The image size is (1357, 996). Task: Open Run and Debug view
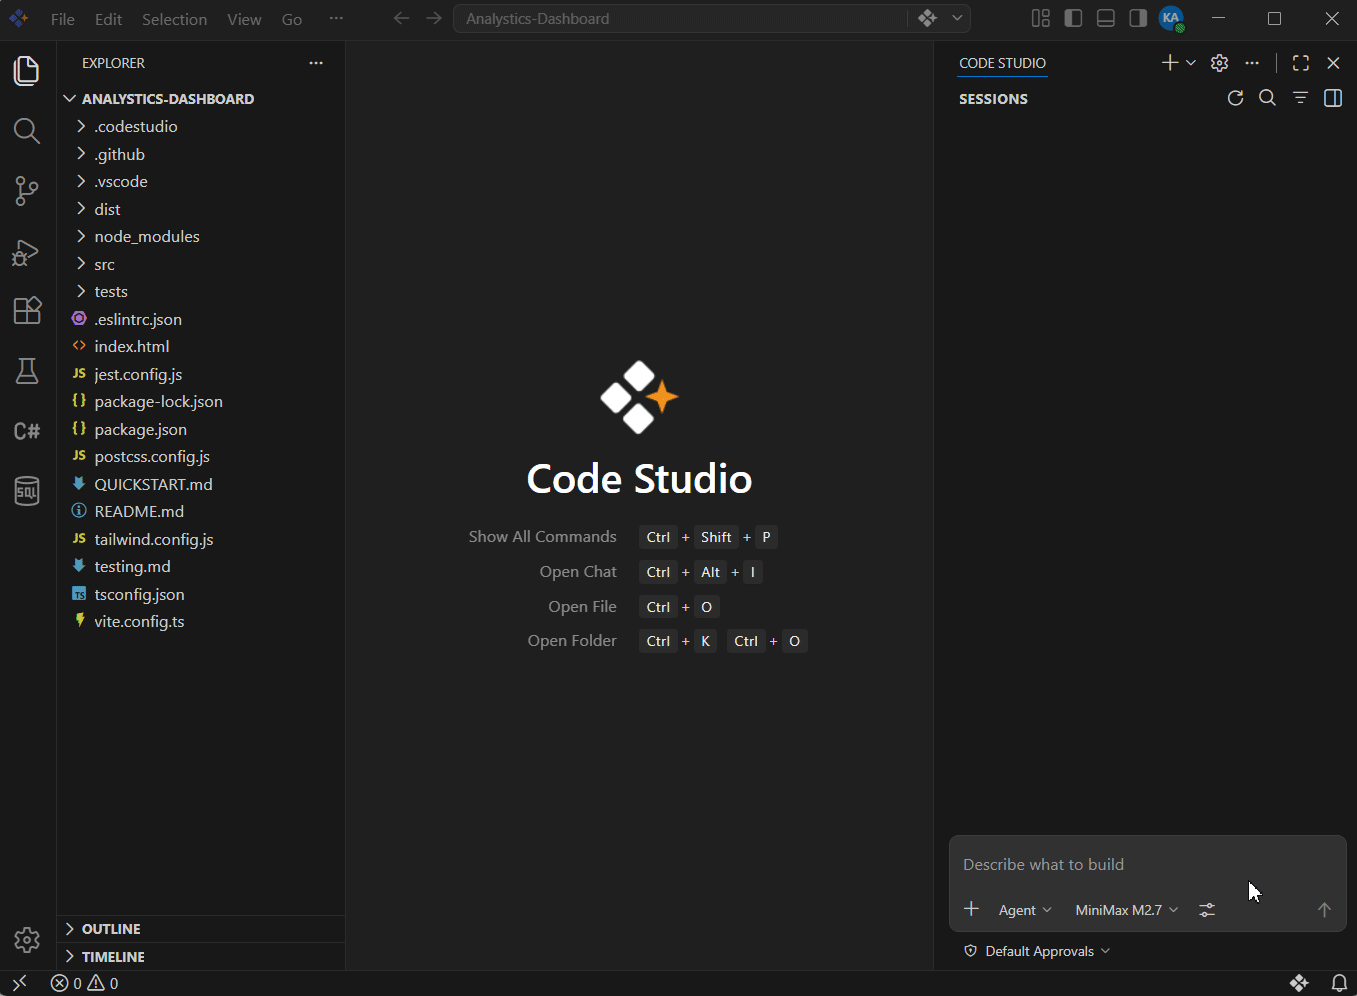(27, 251)
